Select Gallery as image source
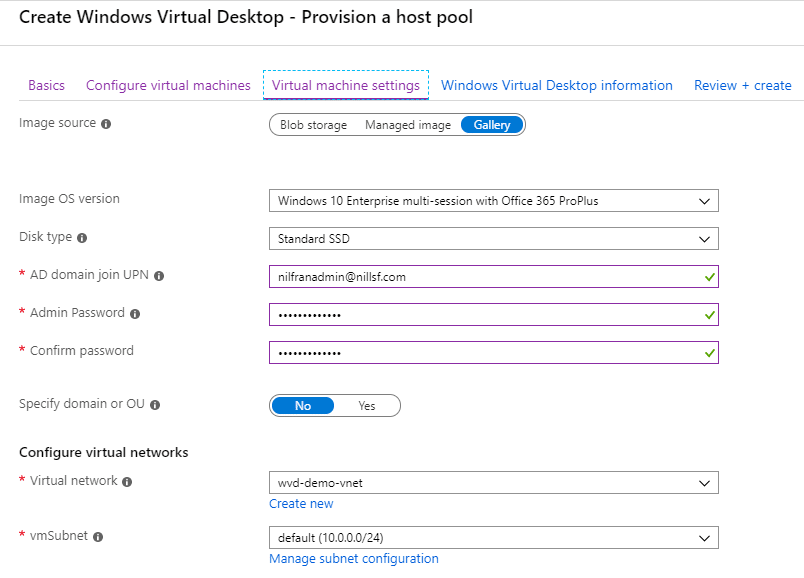Viewport: 804px width, 578px height. pyautogui.click(x=492, y=125)
